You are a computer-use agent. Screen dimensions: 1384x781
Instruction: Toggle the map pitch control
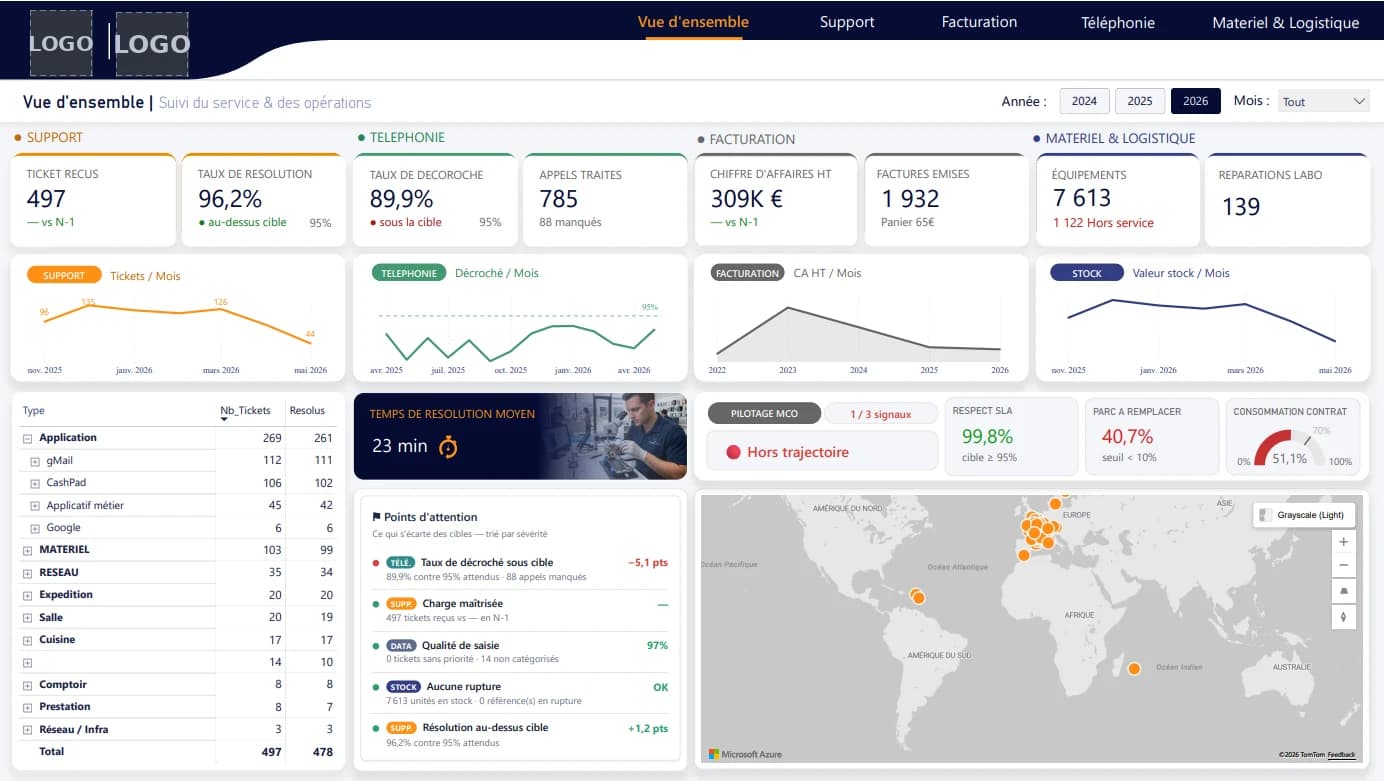pyautogui.click(x=1343, y=591)
